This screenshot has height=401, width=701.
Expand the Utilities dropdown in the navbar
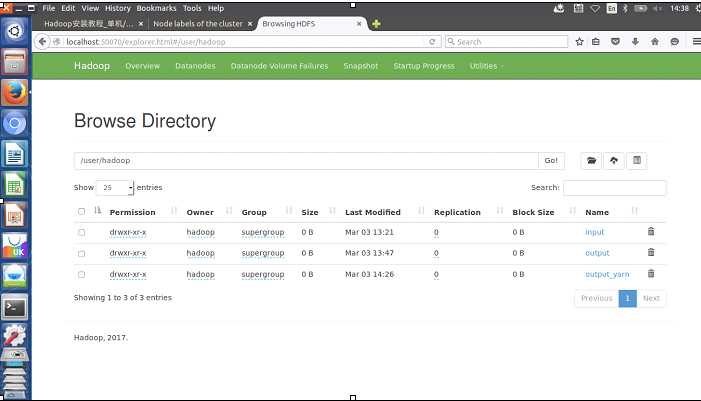click(486, 66)
